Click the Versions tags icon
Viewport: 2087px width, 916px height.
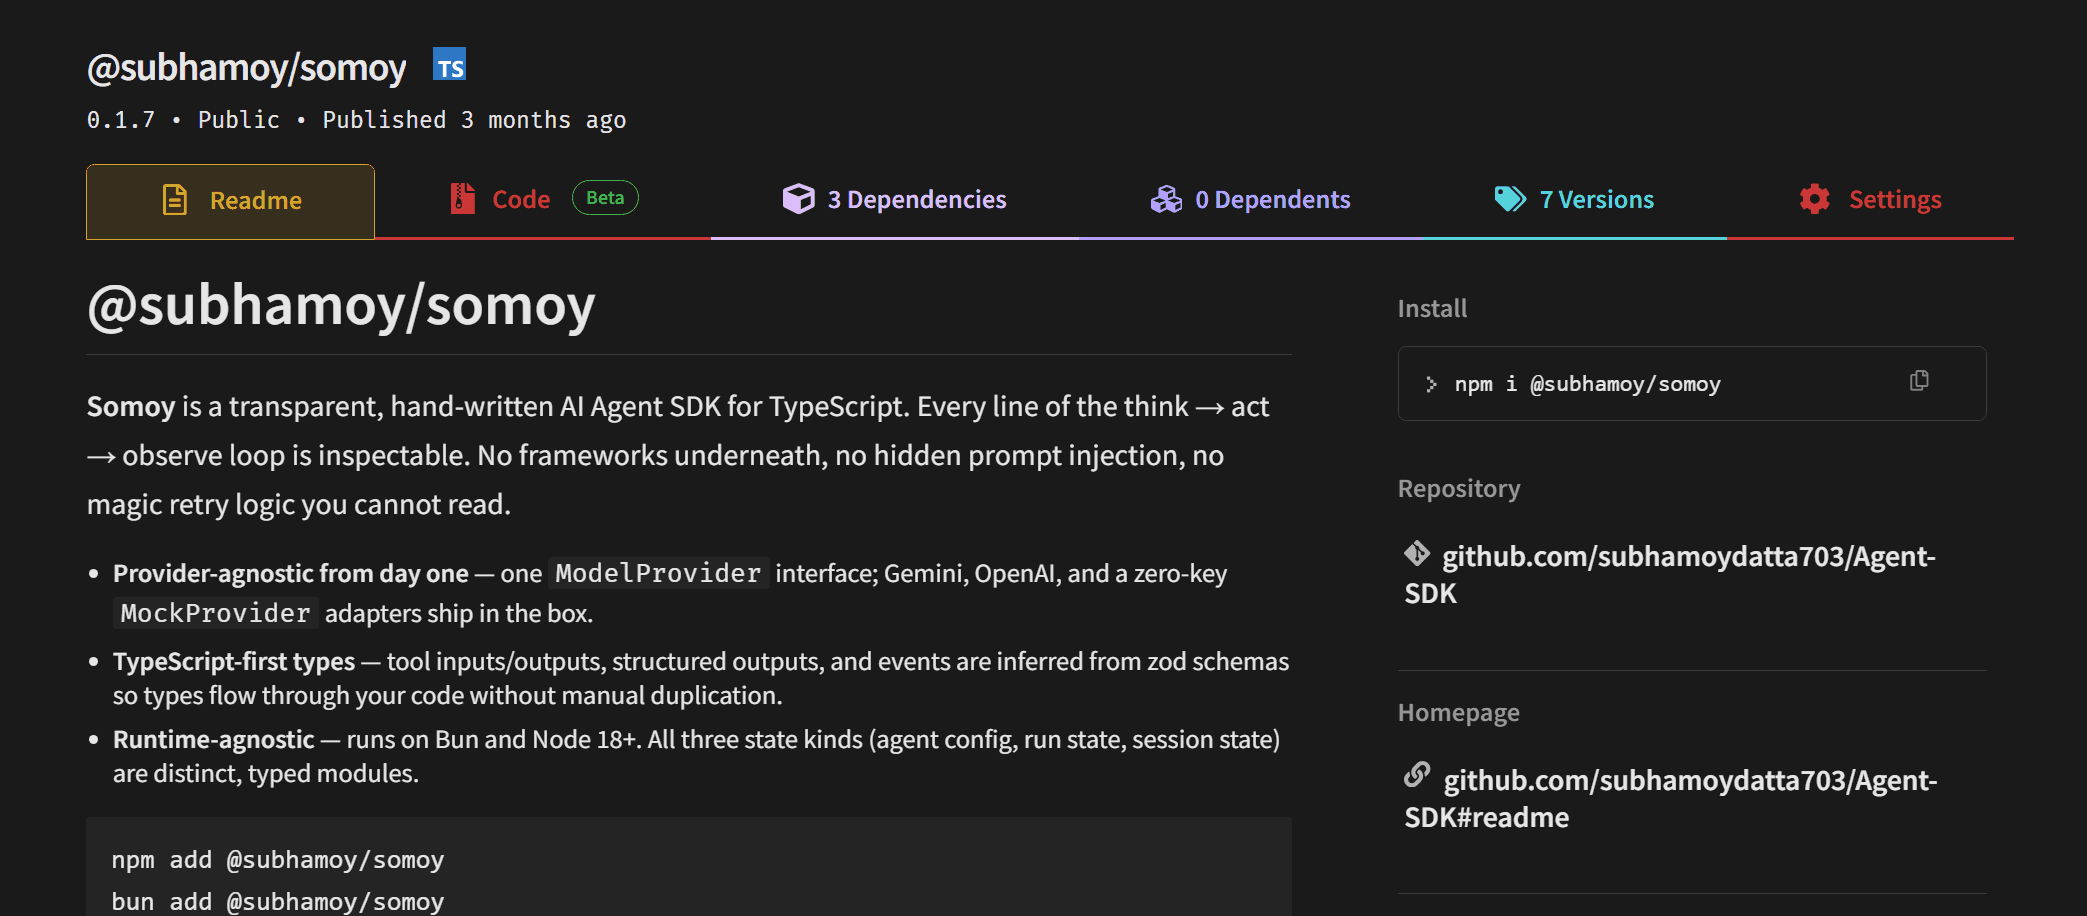pyautogui.click(x=1510, y=199)
